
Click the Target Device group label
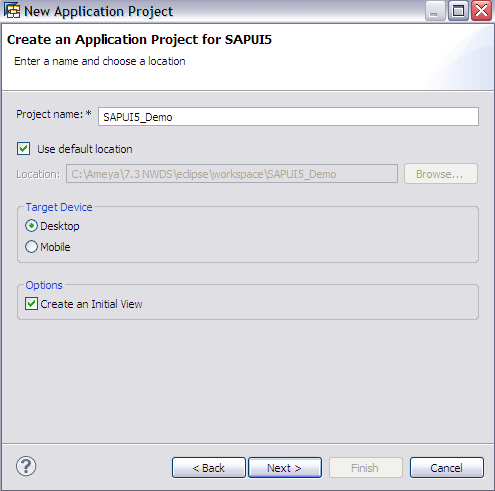click(x=59, y=207)
